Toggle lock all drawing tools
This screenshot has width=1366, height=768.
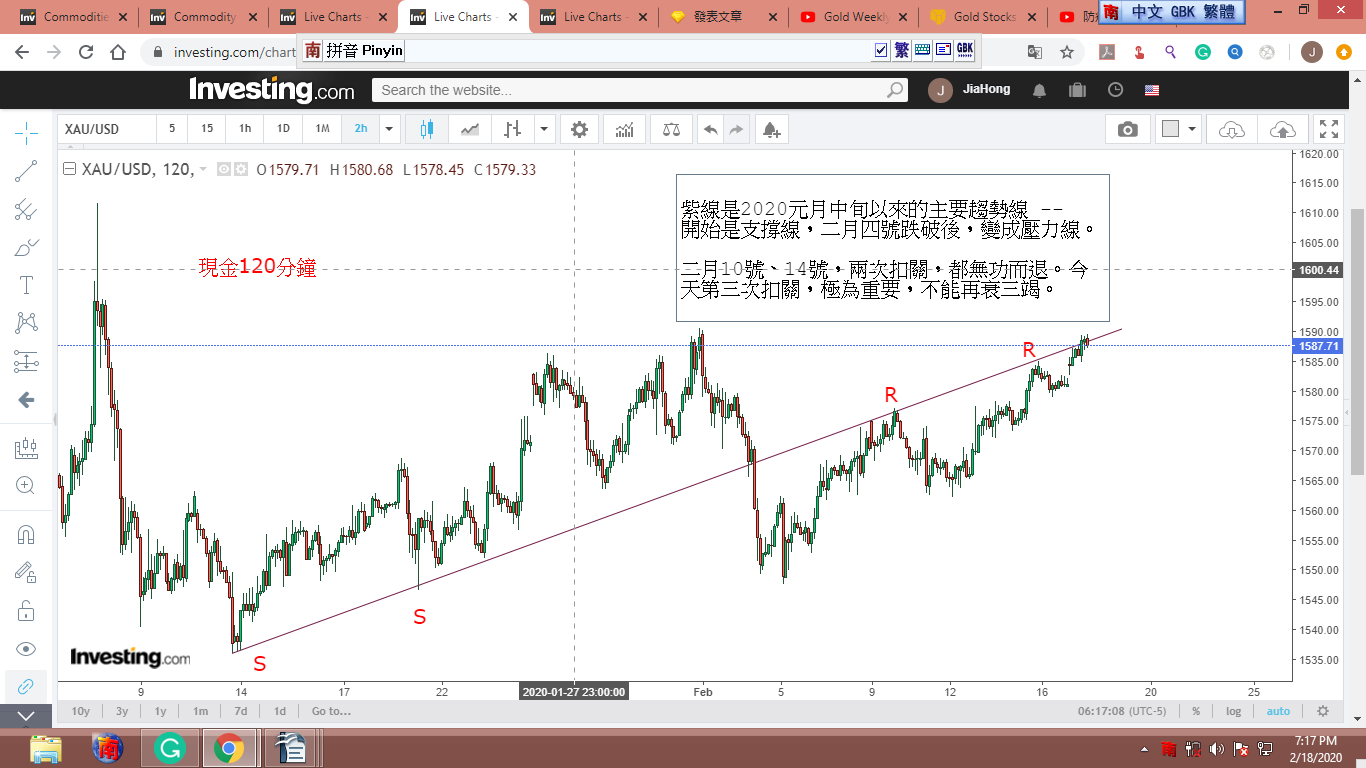pyautogui.click(x=26, y=610)
